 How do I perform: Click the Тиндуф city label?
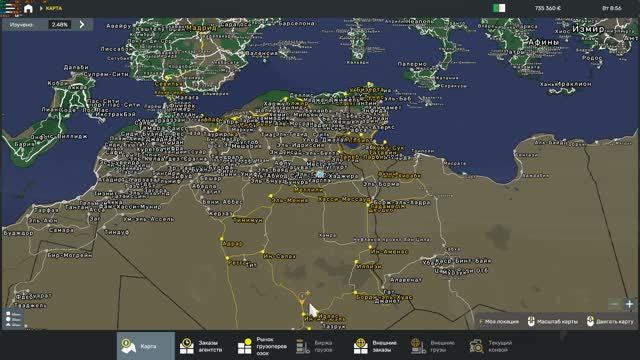click(117, 232)
